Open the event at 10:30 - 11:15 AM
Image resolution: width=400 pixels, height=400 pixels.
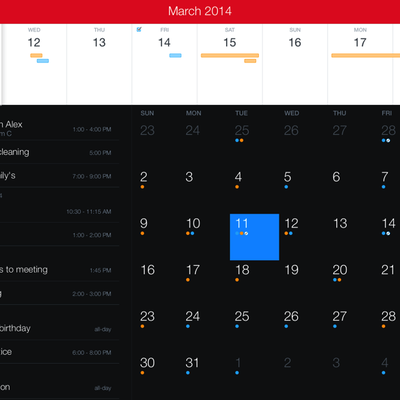click(x=59, y=211)
